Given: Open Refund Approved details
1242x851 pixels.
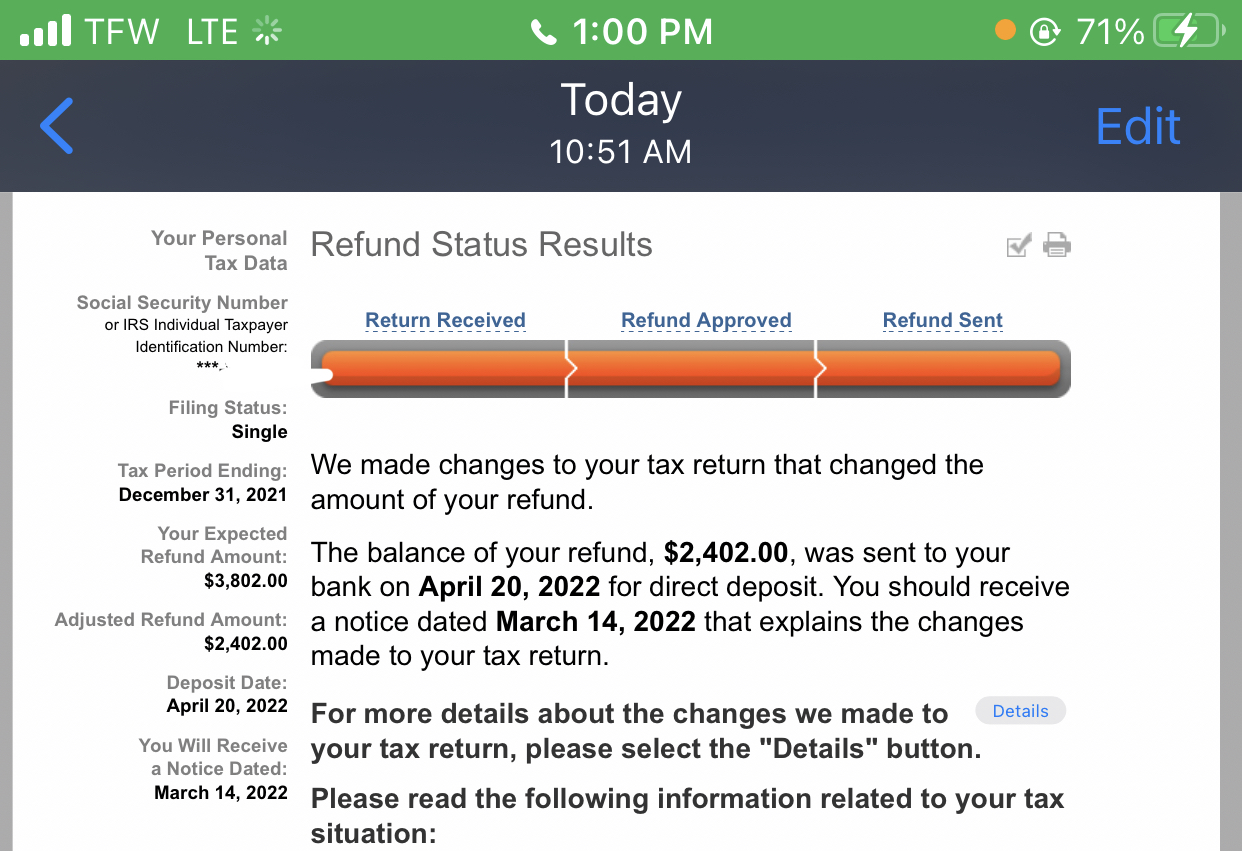Looking at the screenshot, I should [x=705, y=319].
